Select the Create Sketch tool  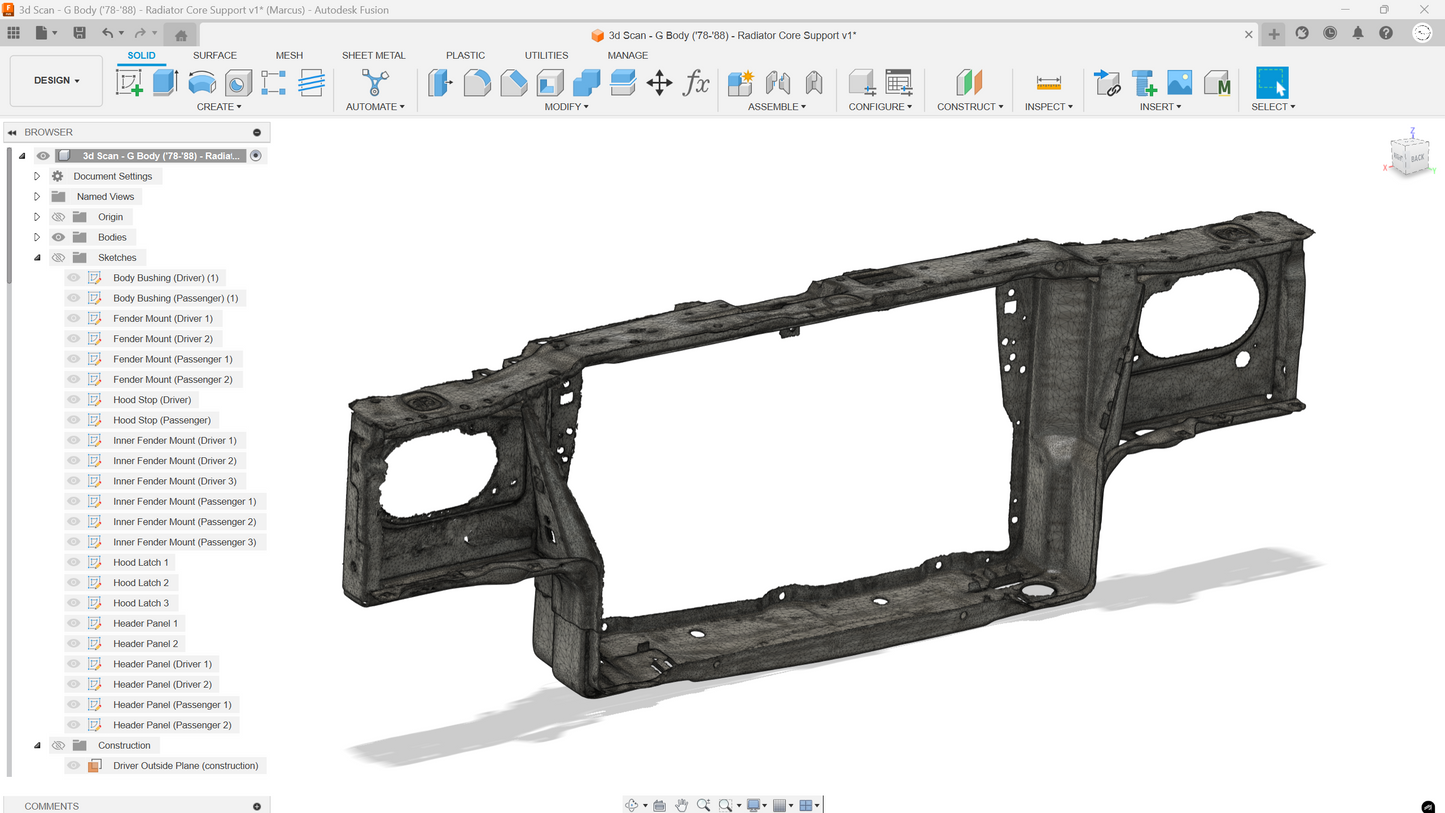point(129,83)
